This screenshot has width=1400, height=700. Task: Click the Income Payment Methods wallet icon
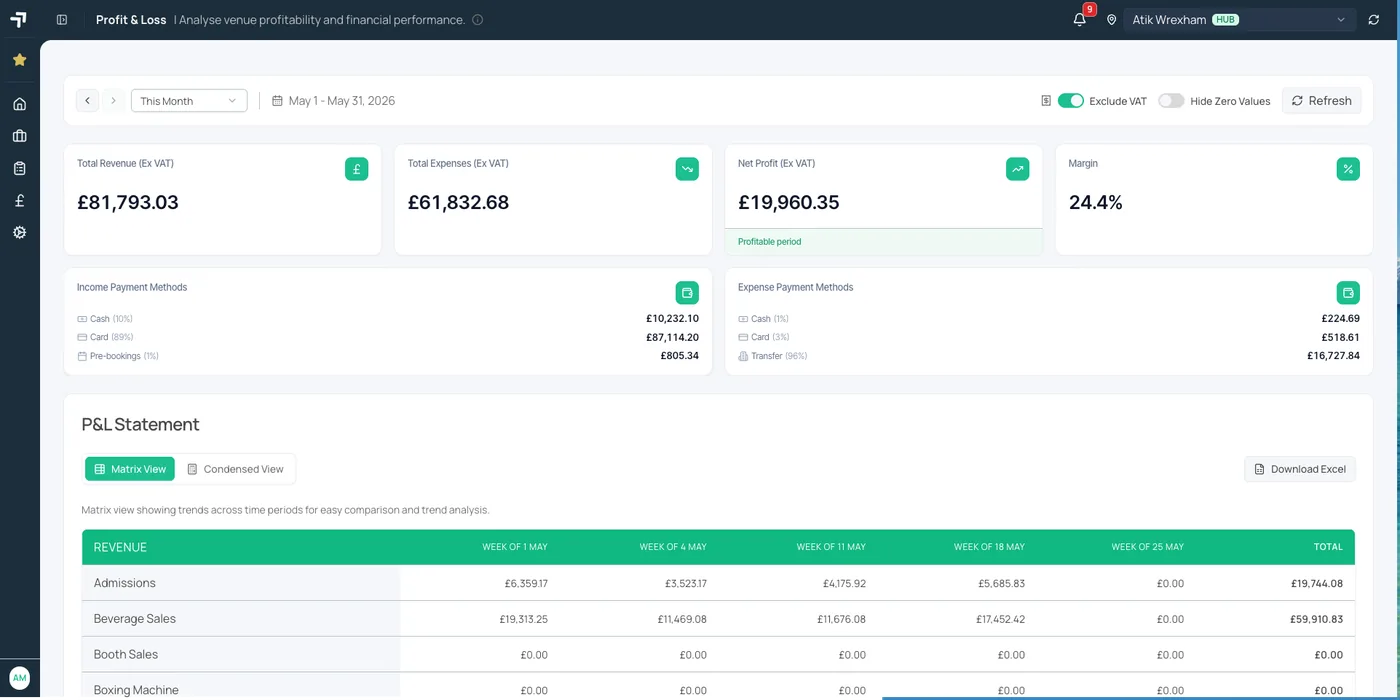pyautogui.click(x=687, y=293)
